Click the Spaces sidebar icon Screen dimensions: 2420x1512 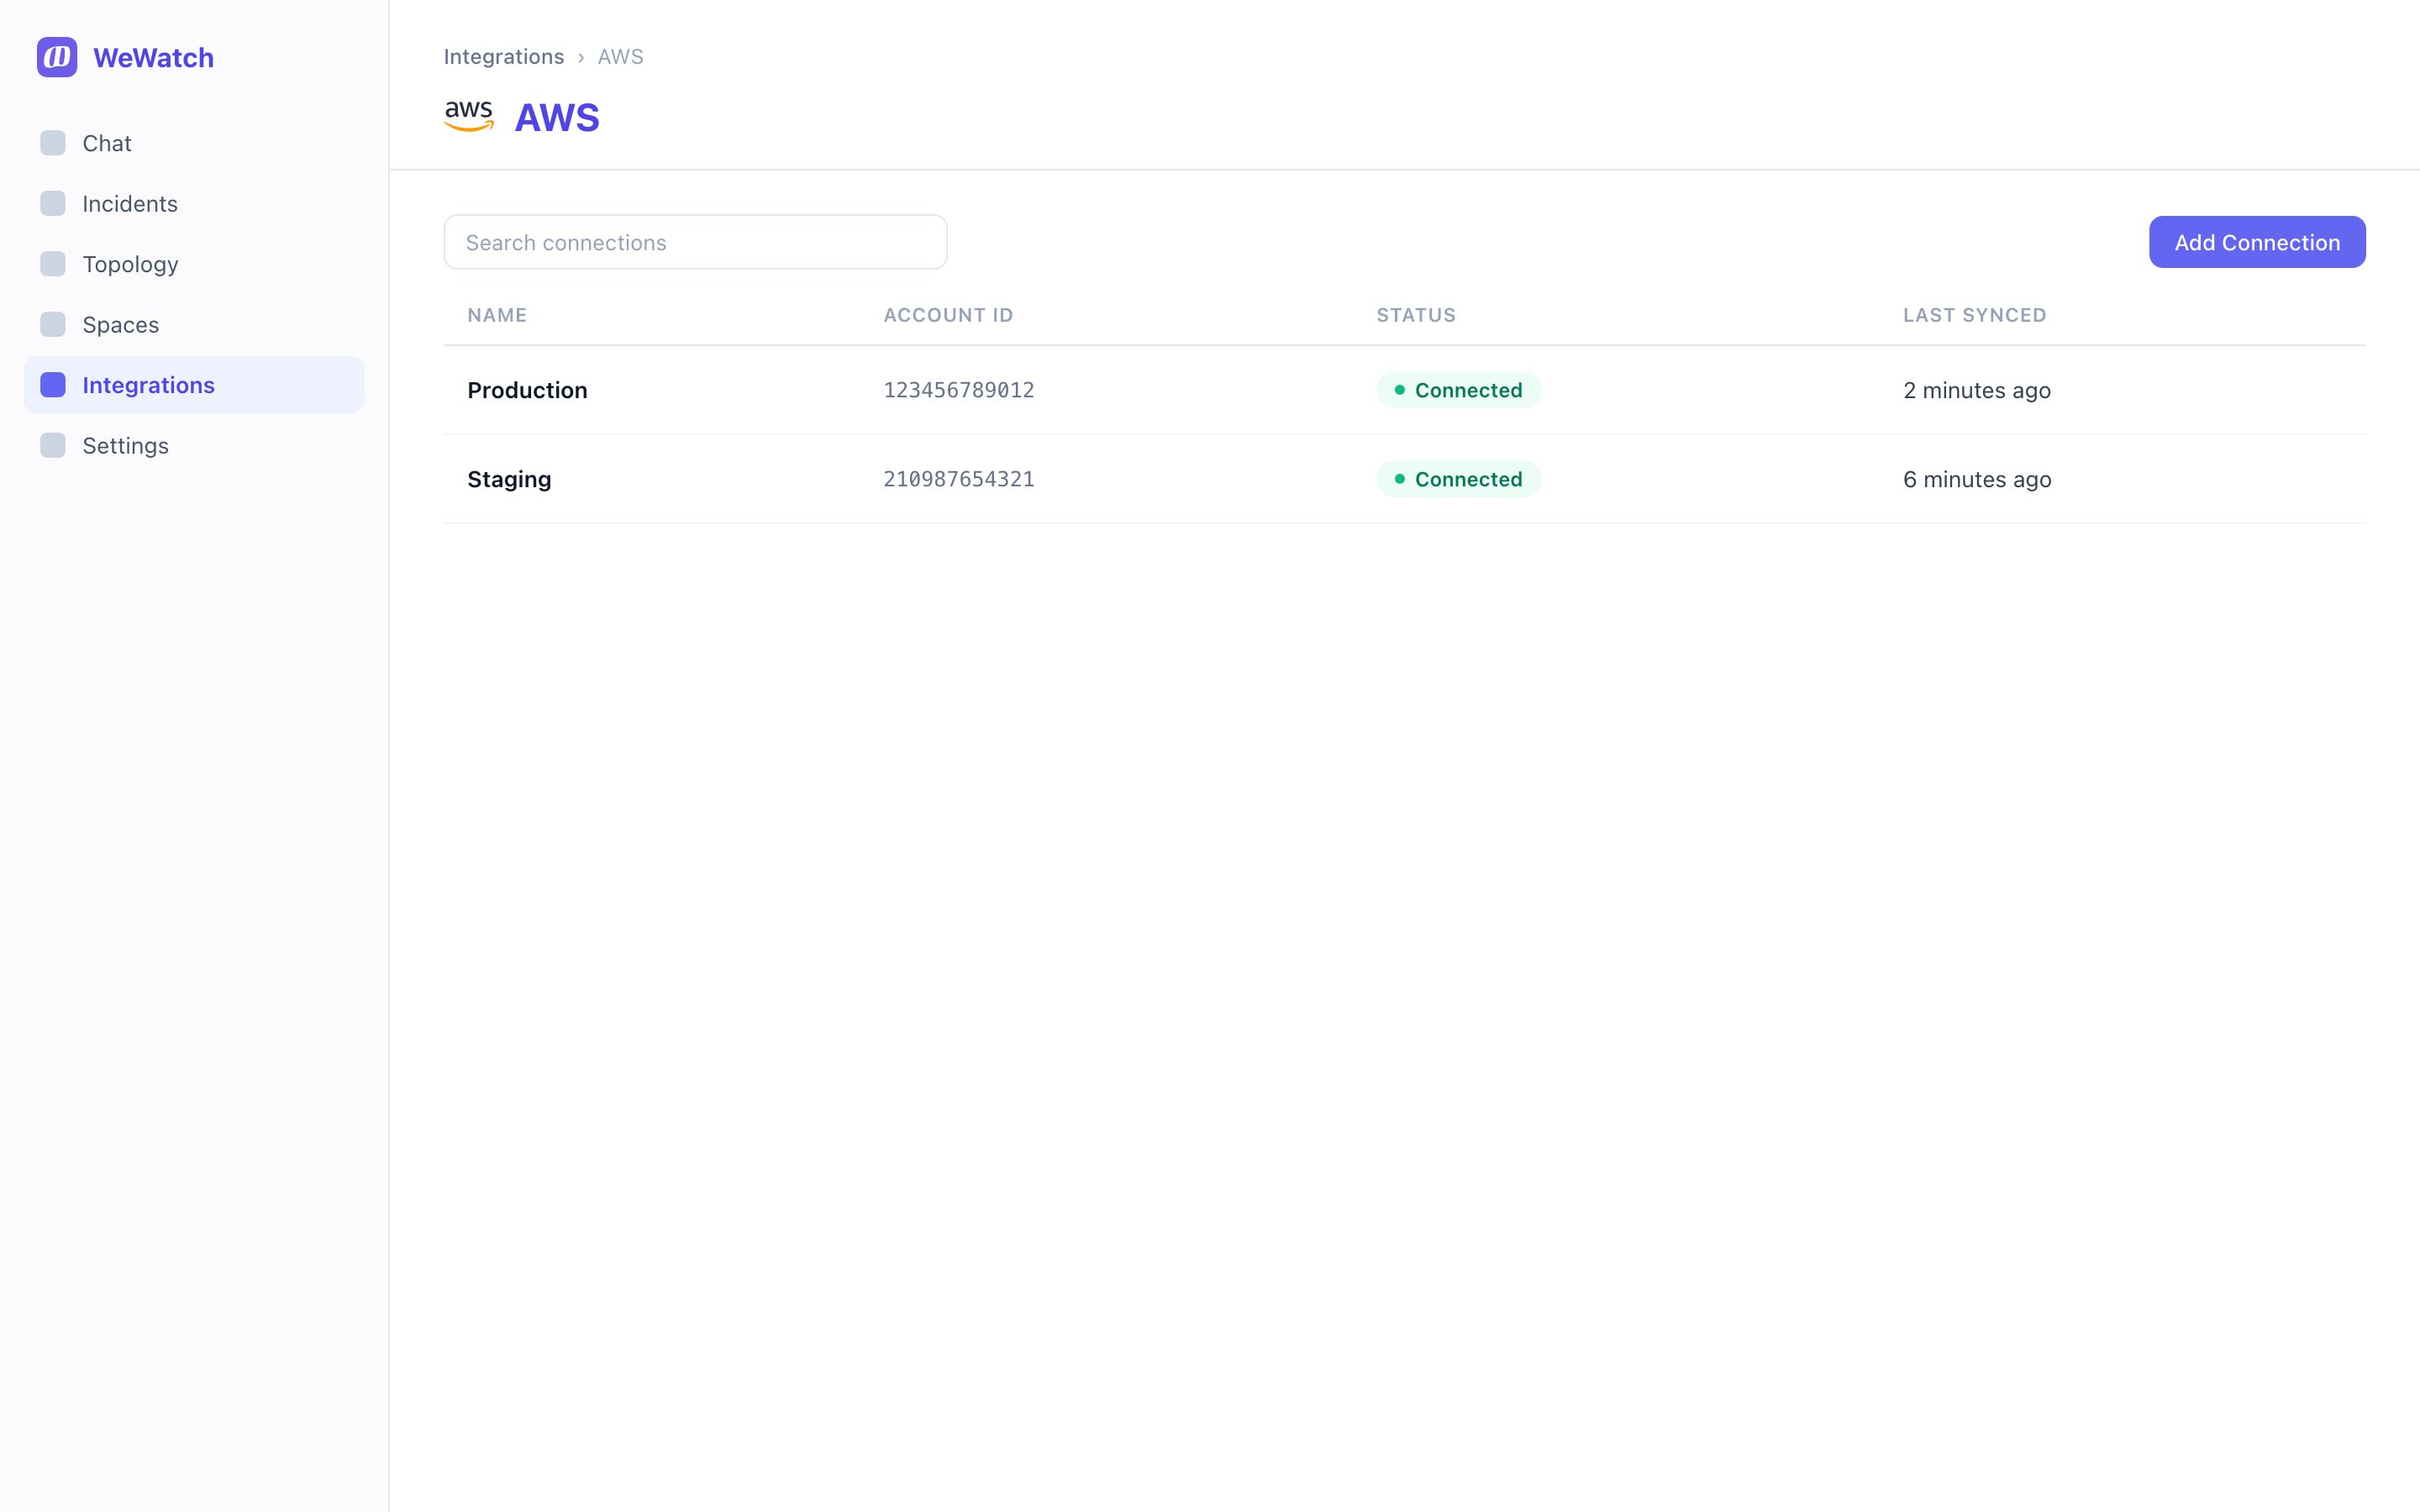click(x=53, y=324)
